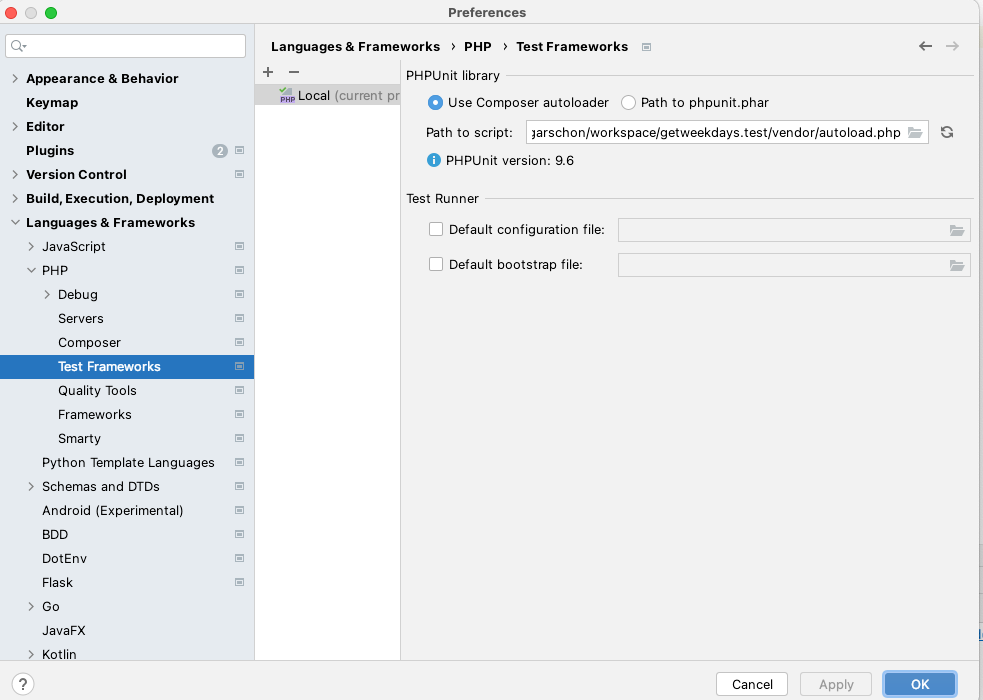Click PHP in the breadcrumb
Image resolution: width=983 pixels, height=700 pixels.
click(x=478, y=47)
